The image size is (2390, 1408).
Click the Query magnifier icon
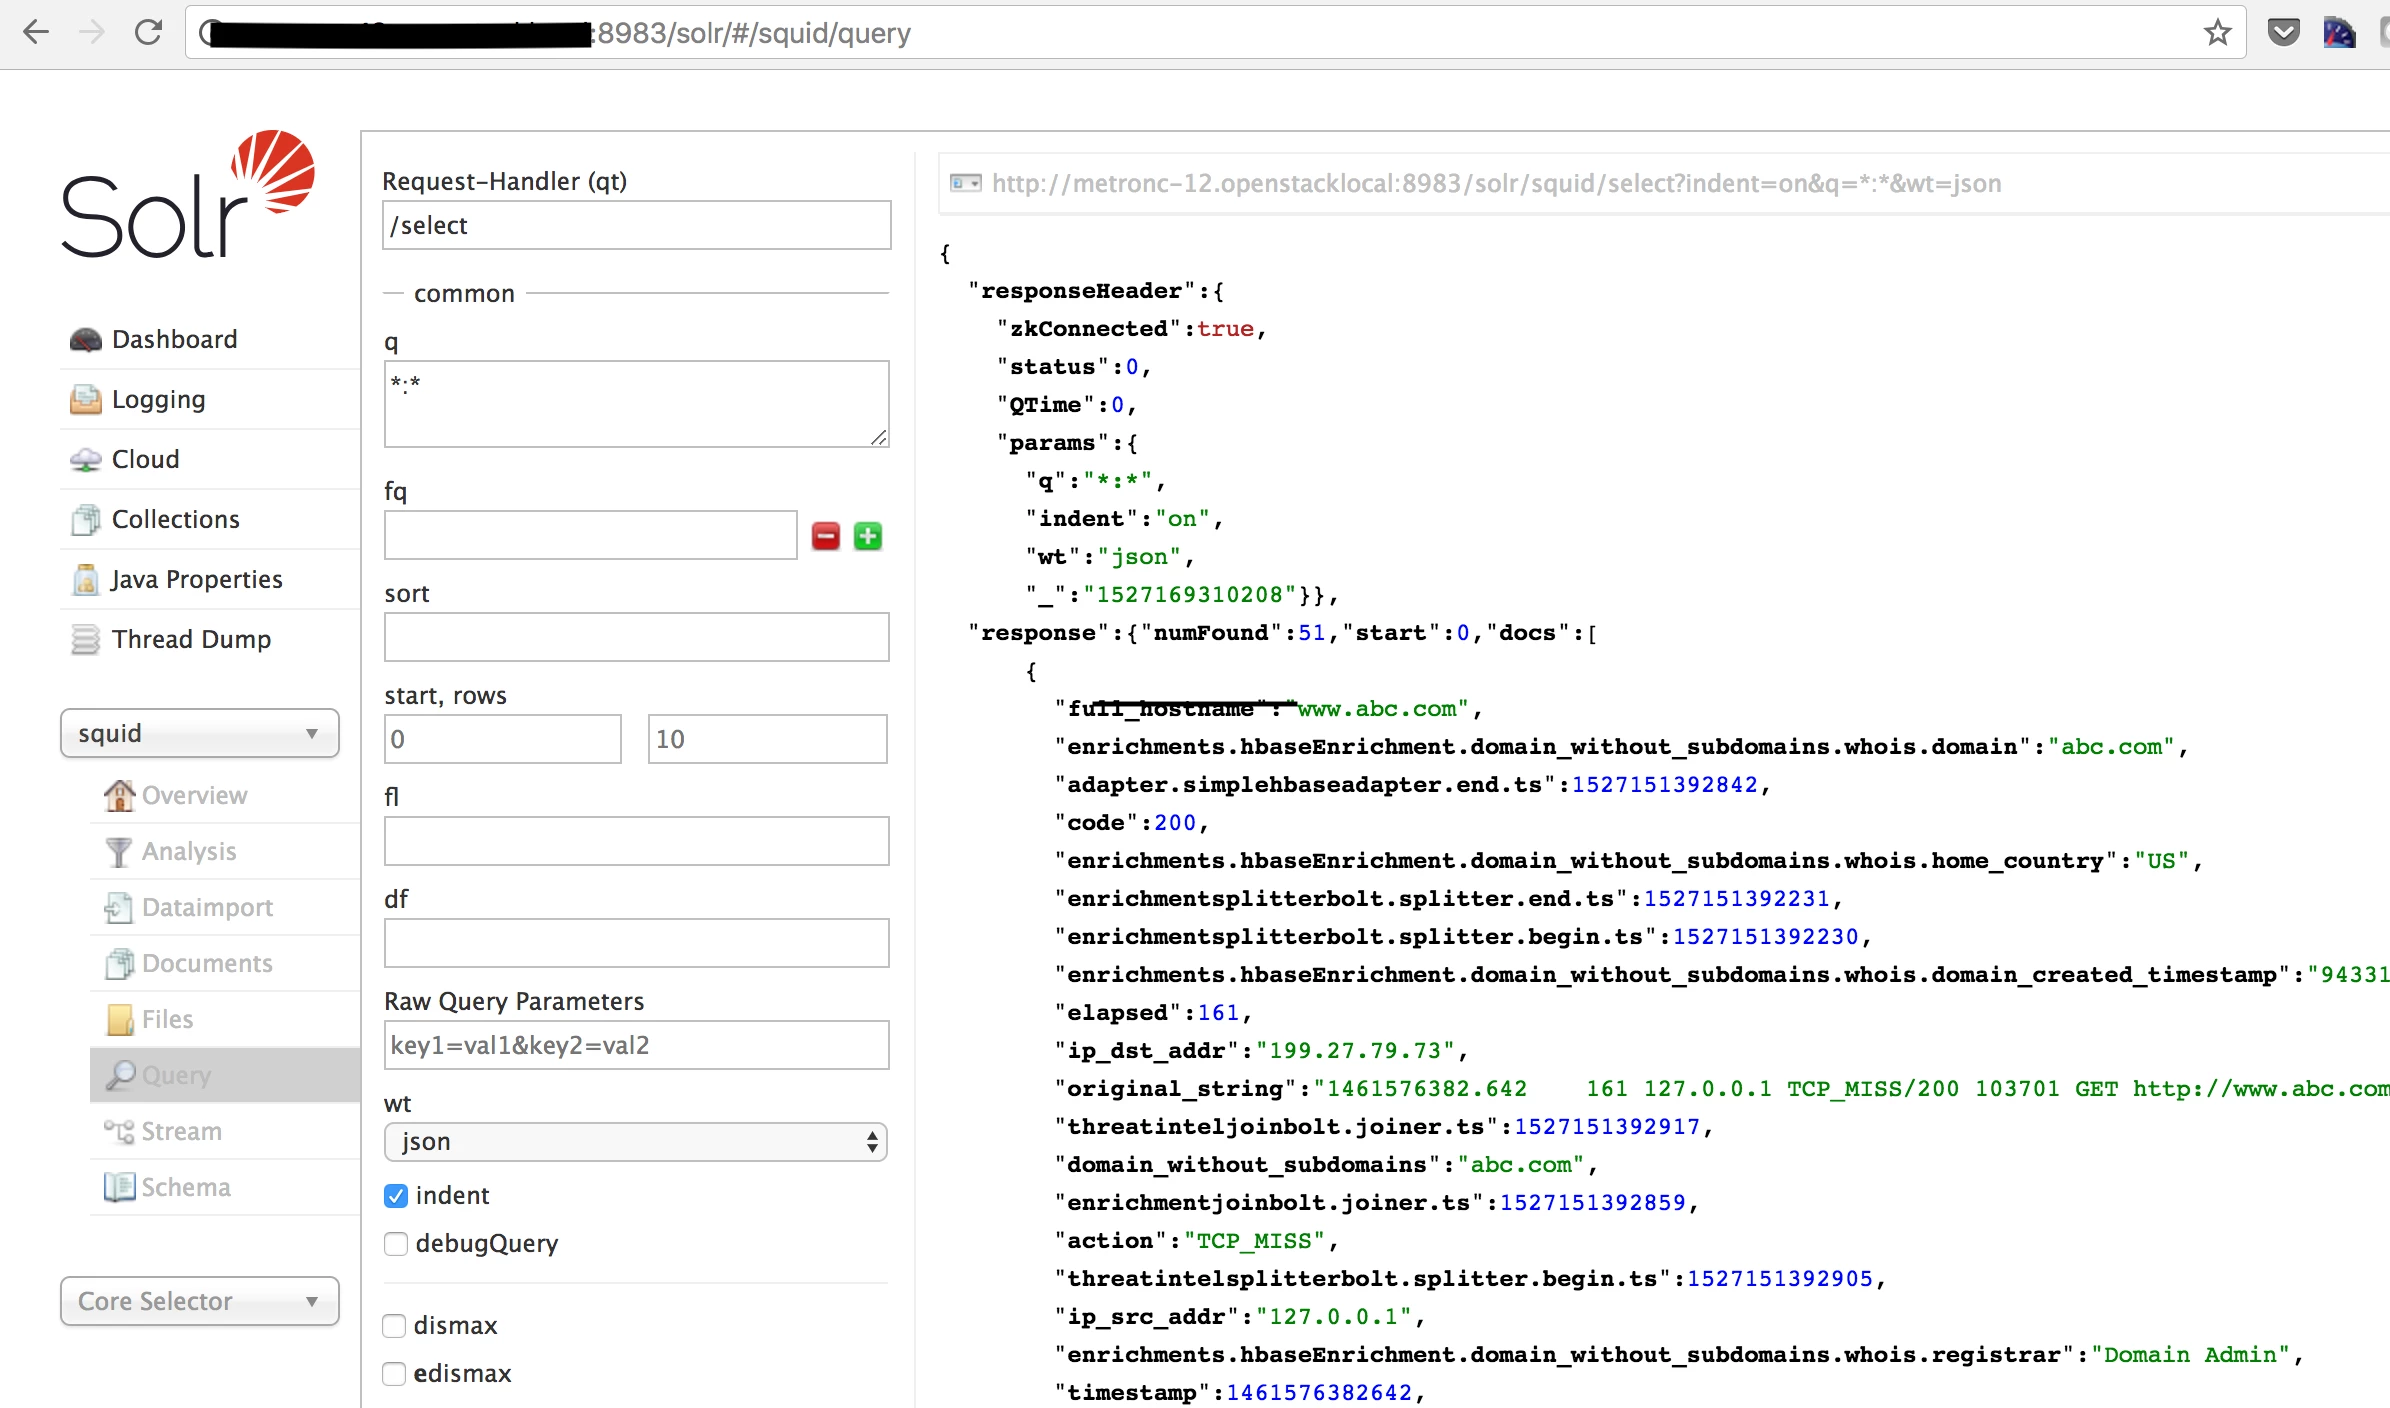pyautogui.click(x=121, y=1076)
